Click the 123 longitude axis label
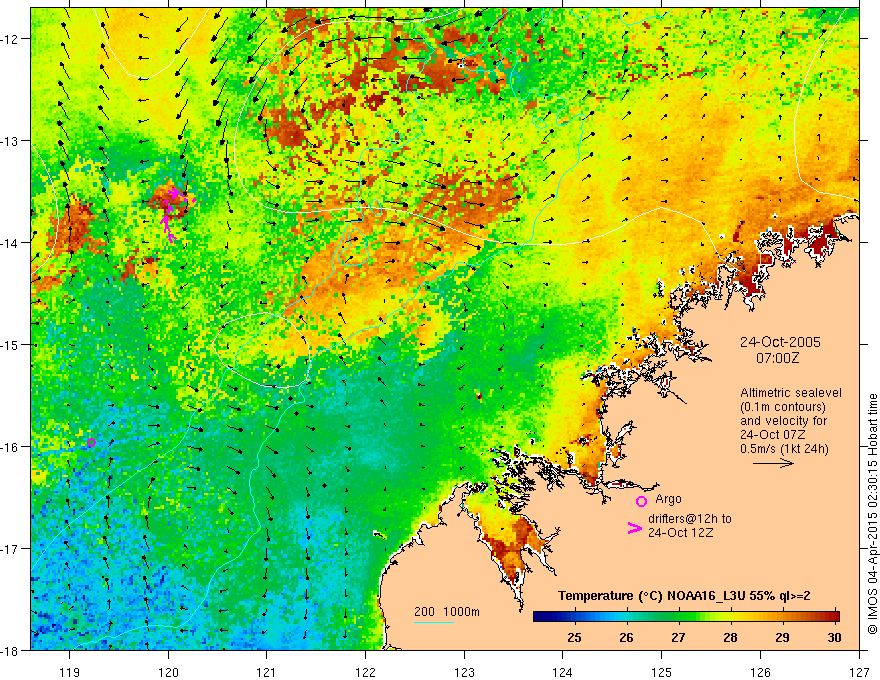 464,673
